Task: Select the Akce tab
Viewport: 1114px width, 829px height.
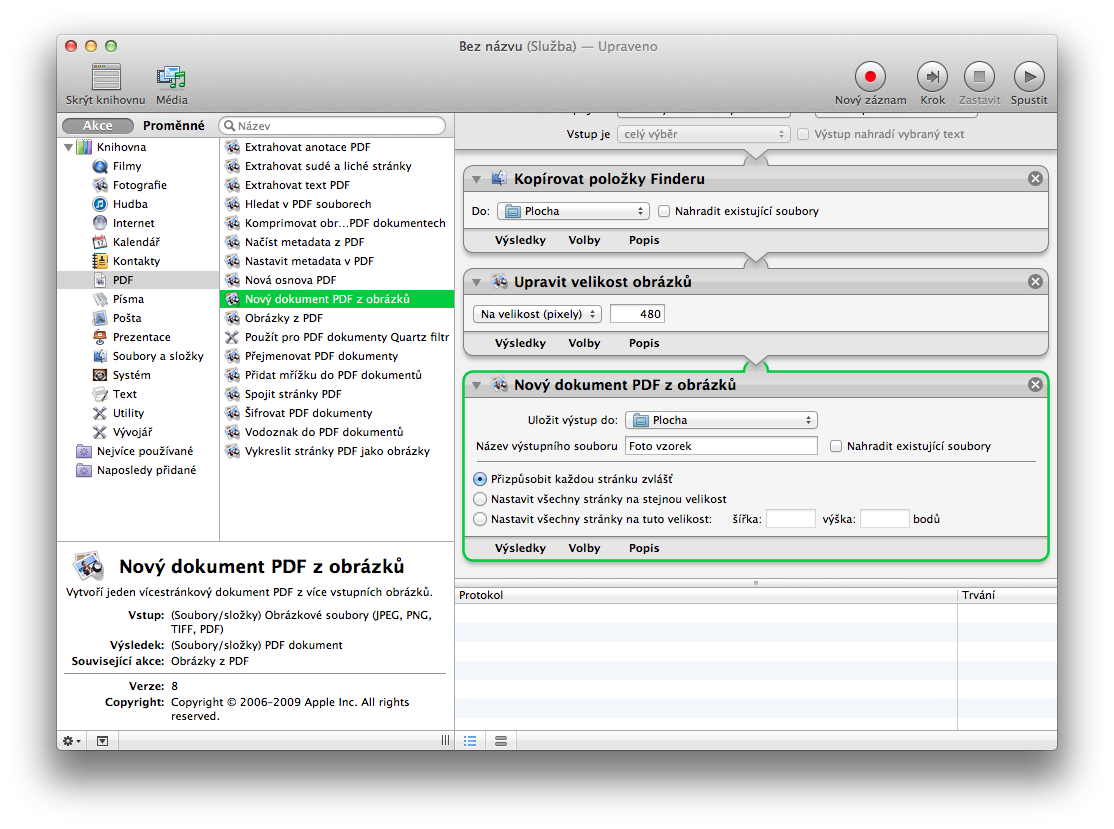Action: [x=98, y=126]
